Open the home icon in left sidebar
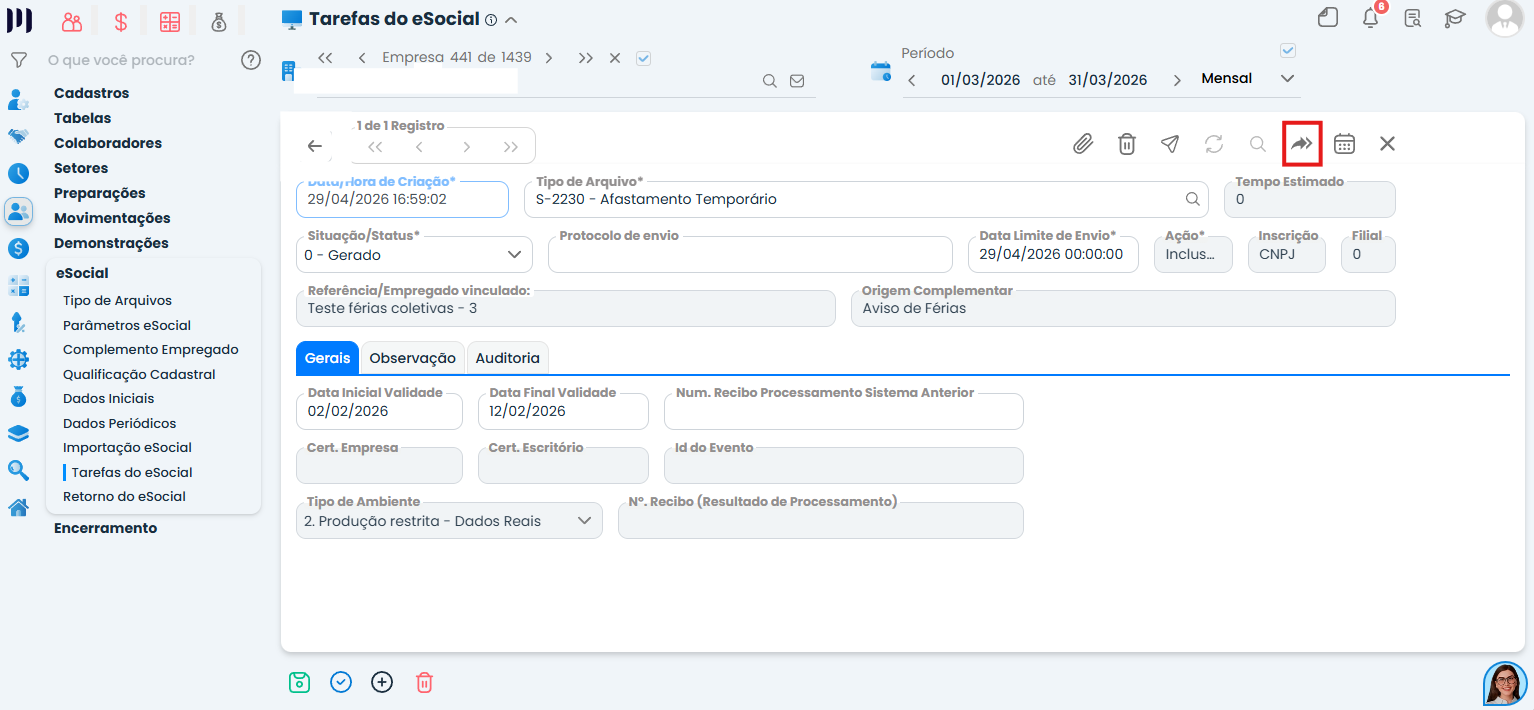 [x=18, y=508]
